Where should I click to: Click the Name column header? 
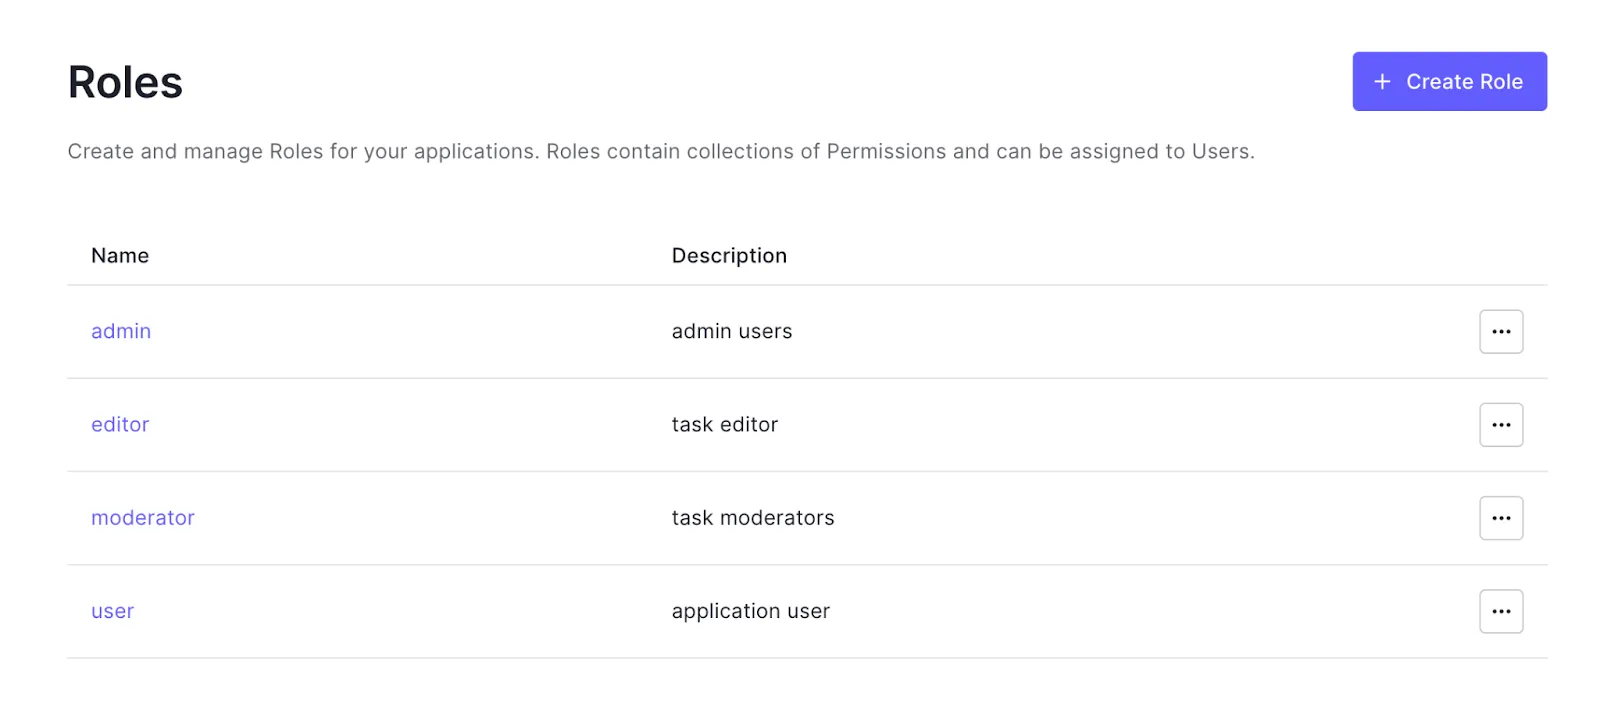pos(120,256)
